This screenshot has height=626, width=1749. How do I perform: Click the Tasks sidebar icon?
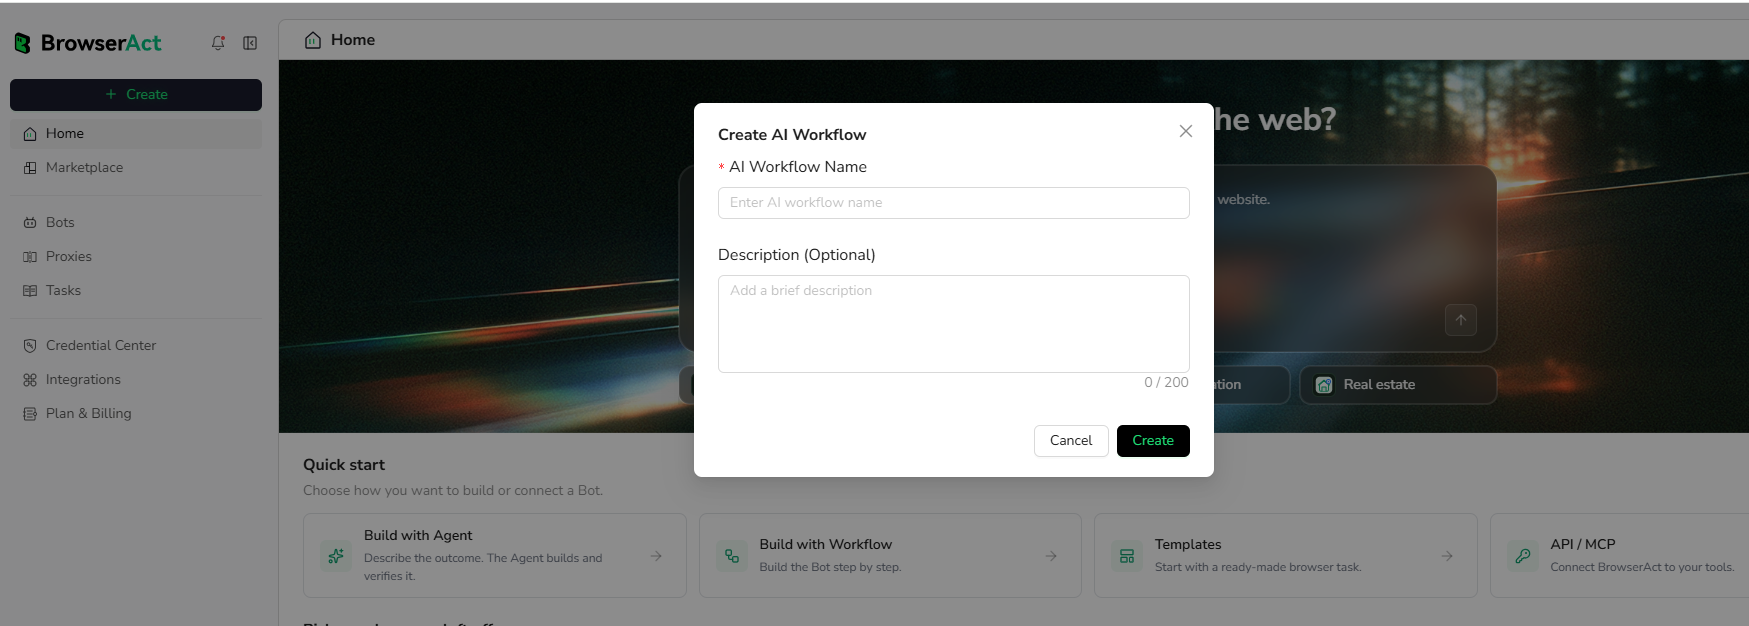pos(30,291)
